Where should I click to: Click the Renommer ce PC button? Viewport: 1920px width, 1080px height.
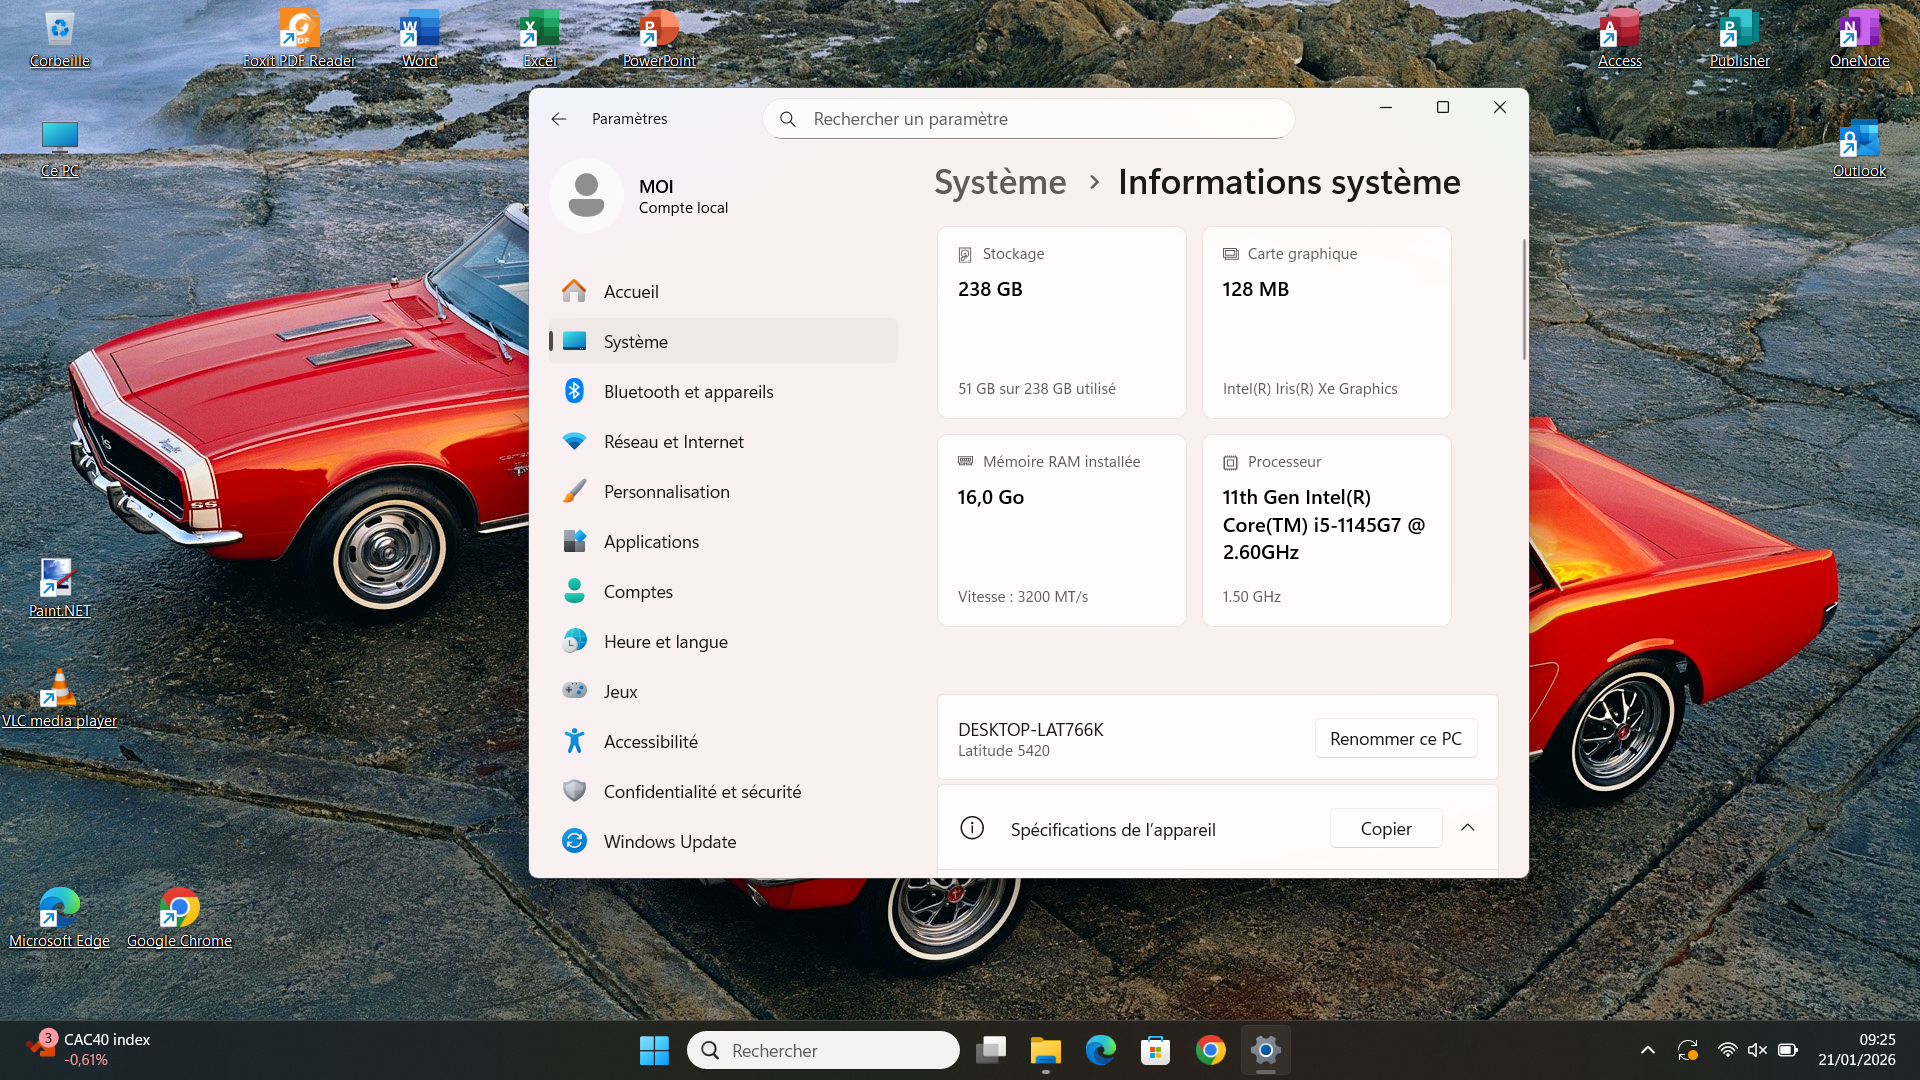point(1395,738)
